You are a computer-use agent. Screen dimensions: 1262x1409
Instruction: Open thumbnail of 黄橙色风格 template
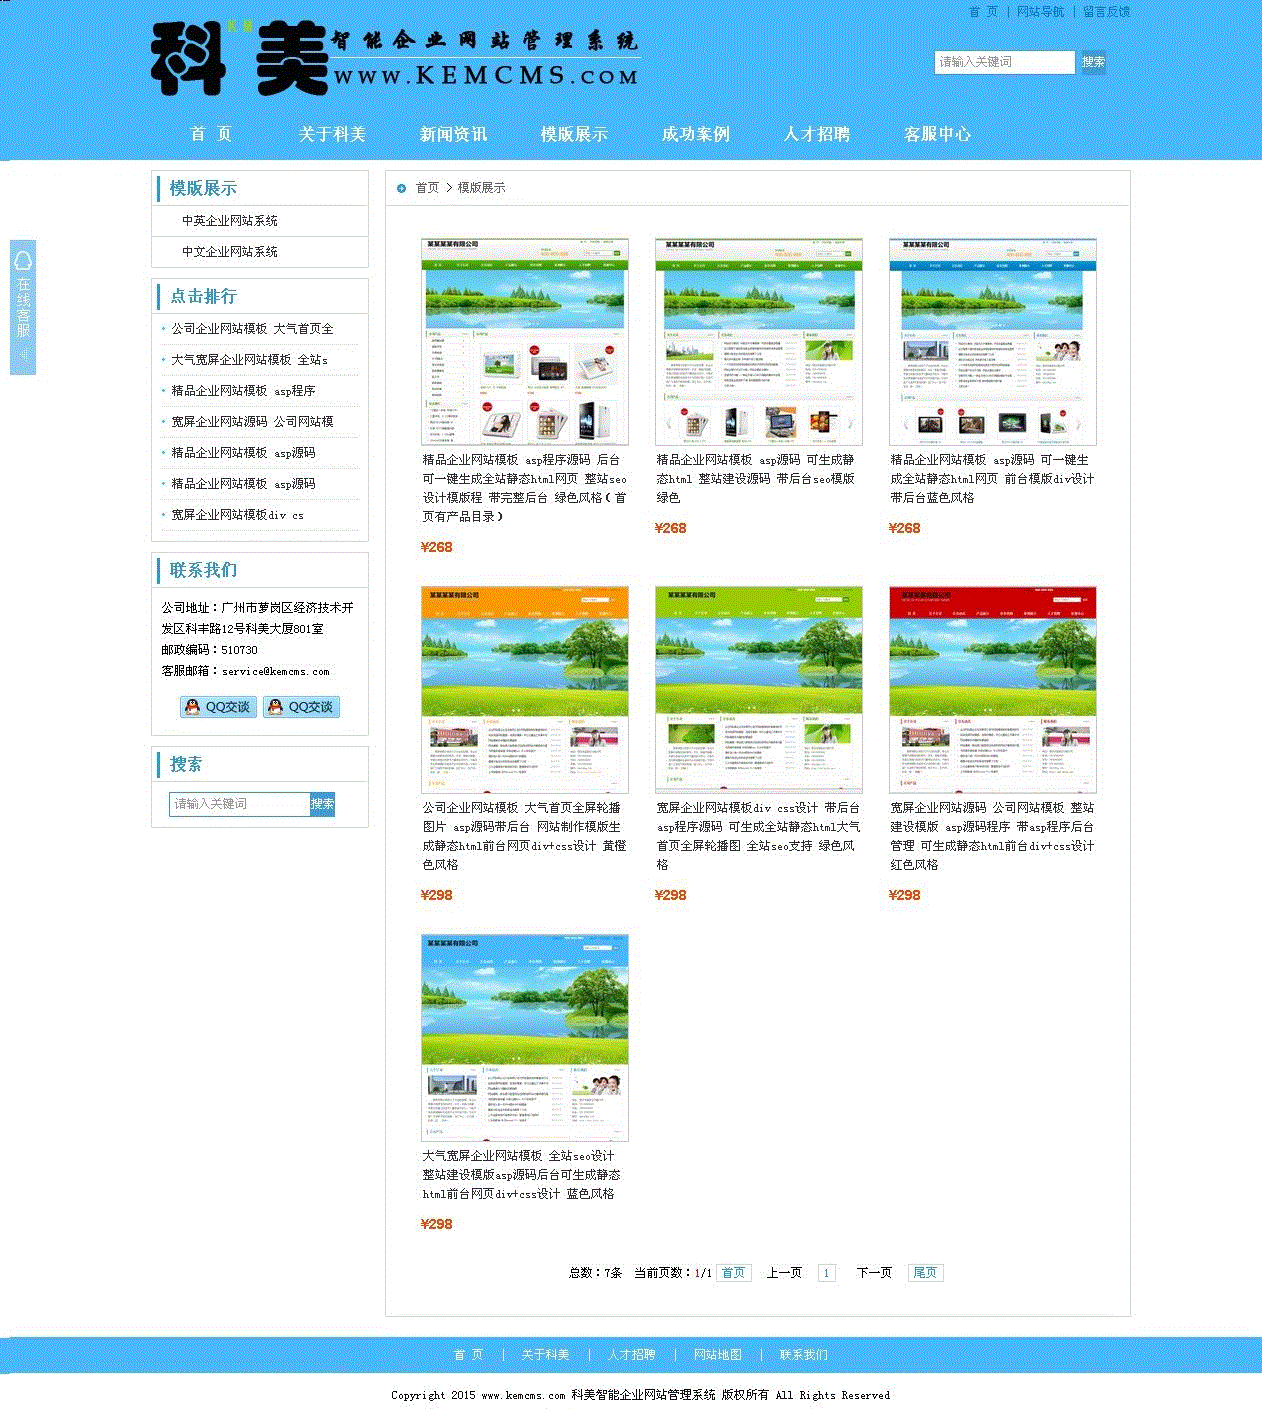(x=525, y=690)
